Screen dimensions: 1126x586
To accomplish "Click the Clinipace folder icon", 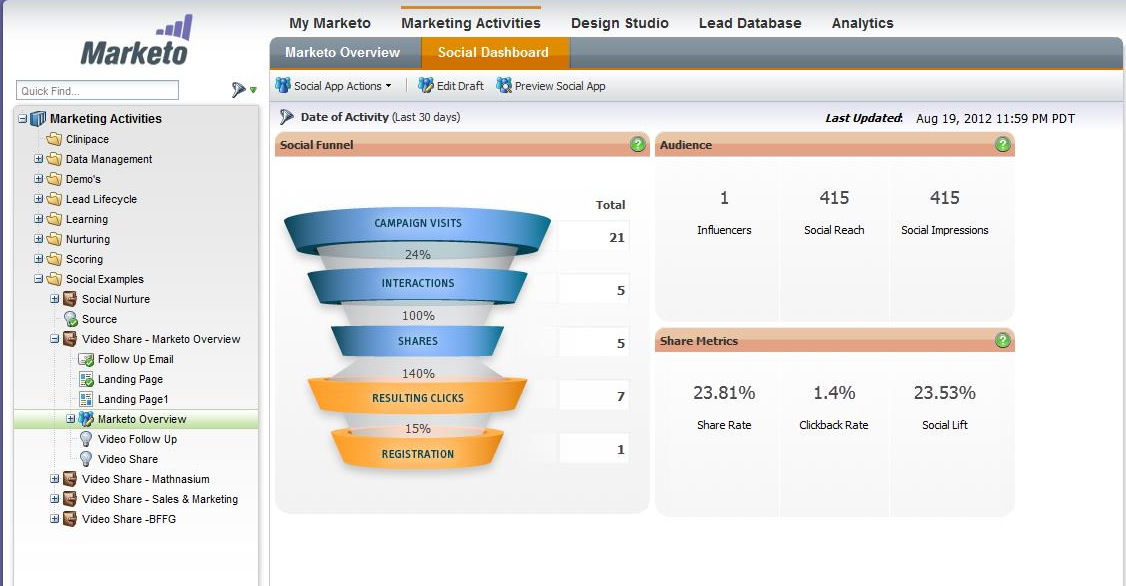I will 54,139.
